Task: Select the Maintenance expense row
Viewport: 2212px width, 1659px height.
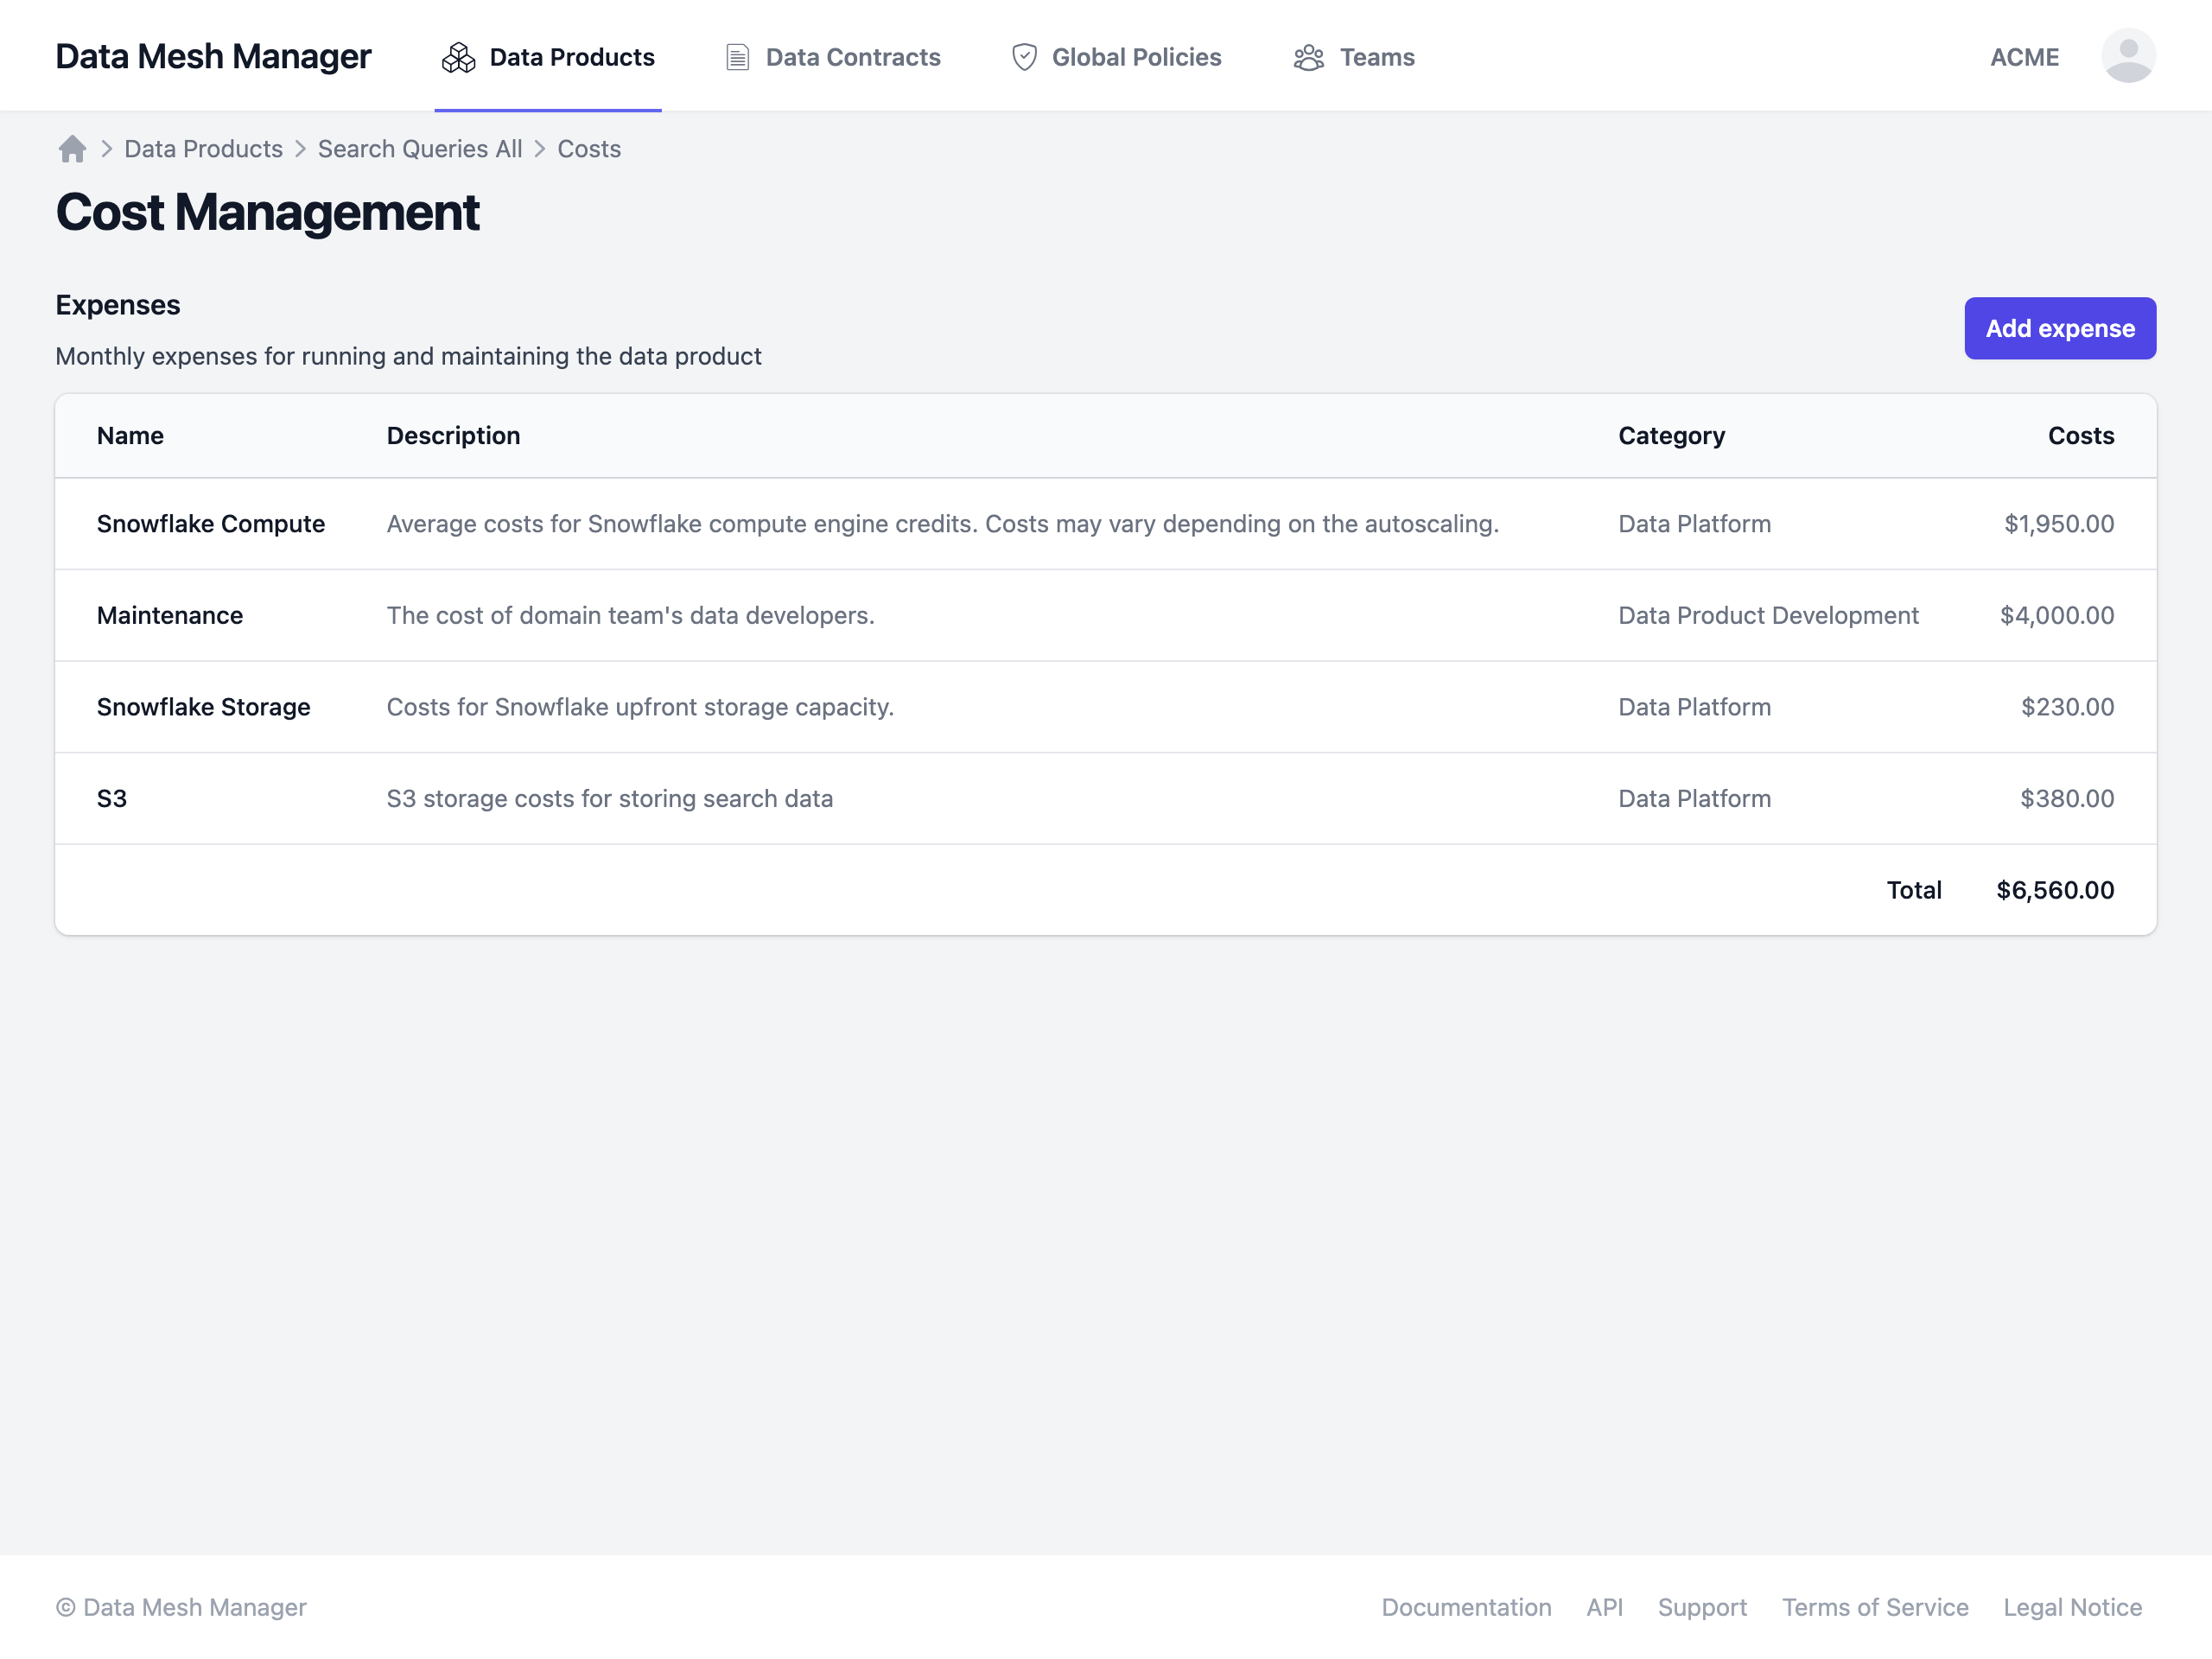Action: [x=170, y=615]
